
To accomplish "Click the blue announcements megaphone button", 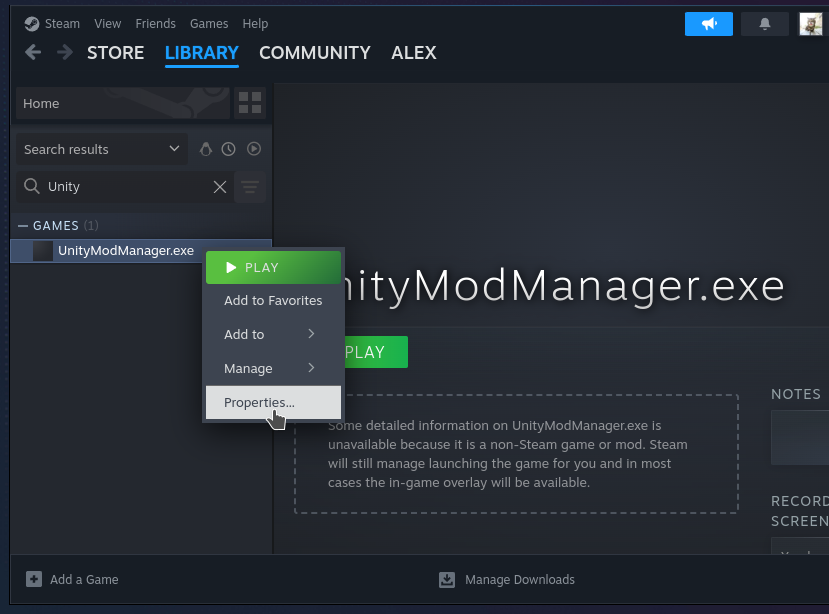I will pos(708,24).
